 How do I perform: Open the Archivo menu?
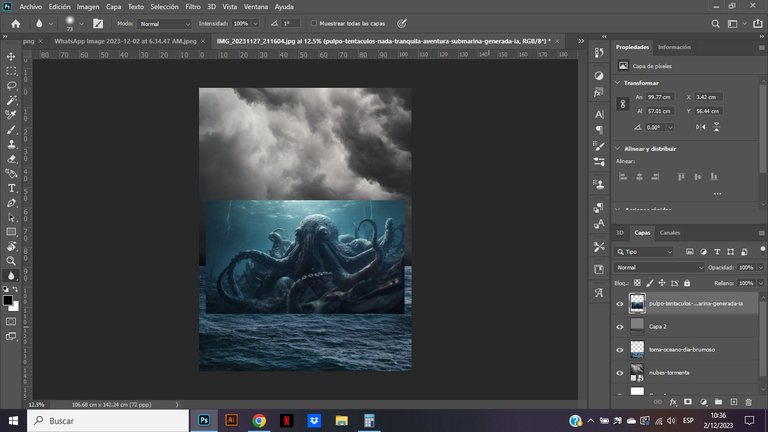coord(30,7)
